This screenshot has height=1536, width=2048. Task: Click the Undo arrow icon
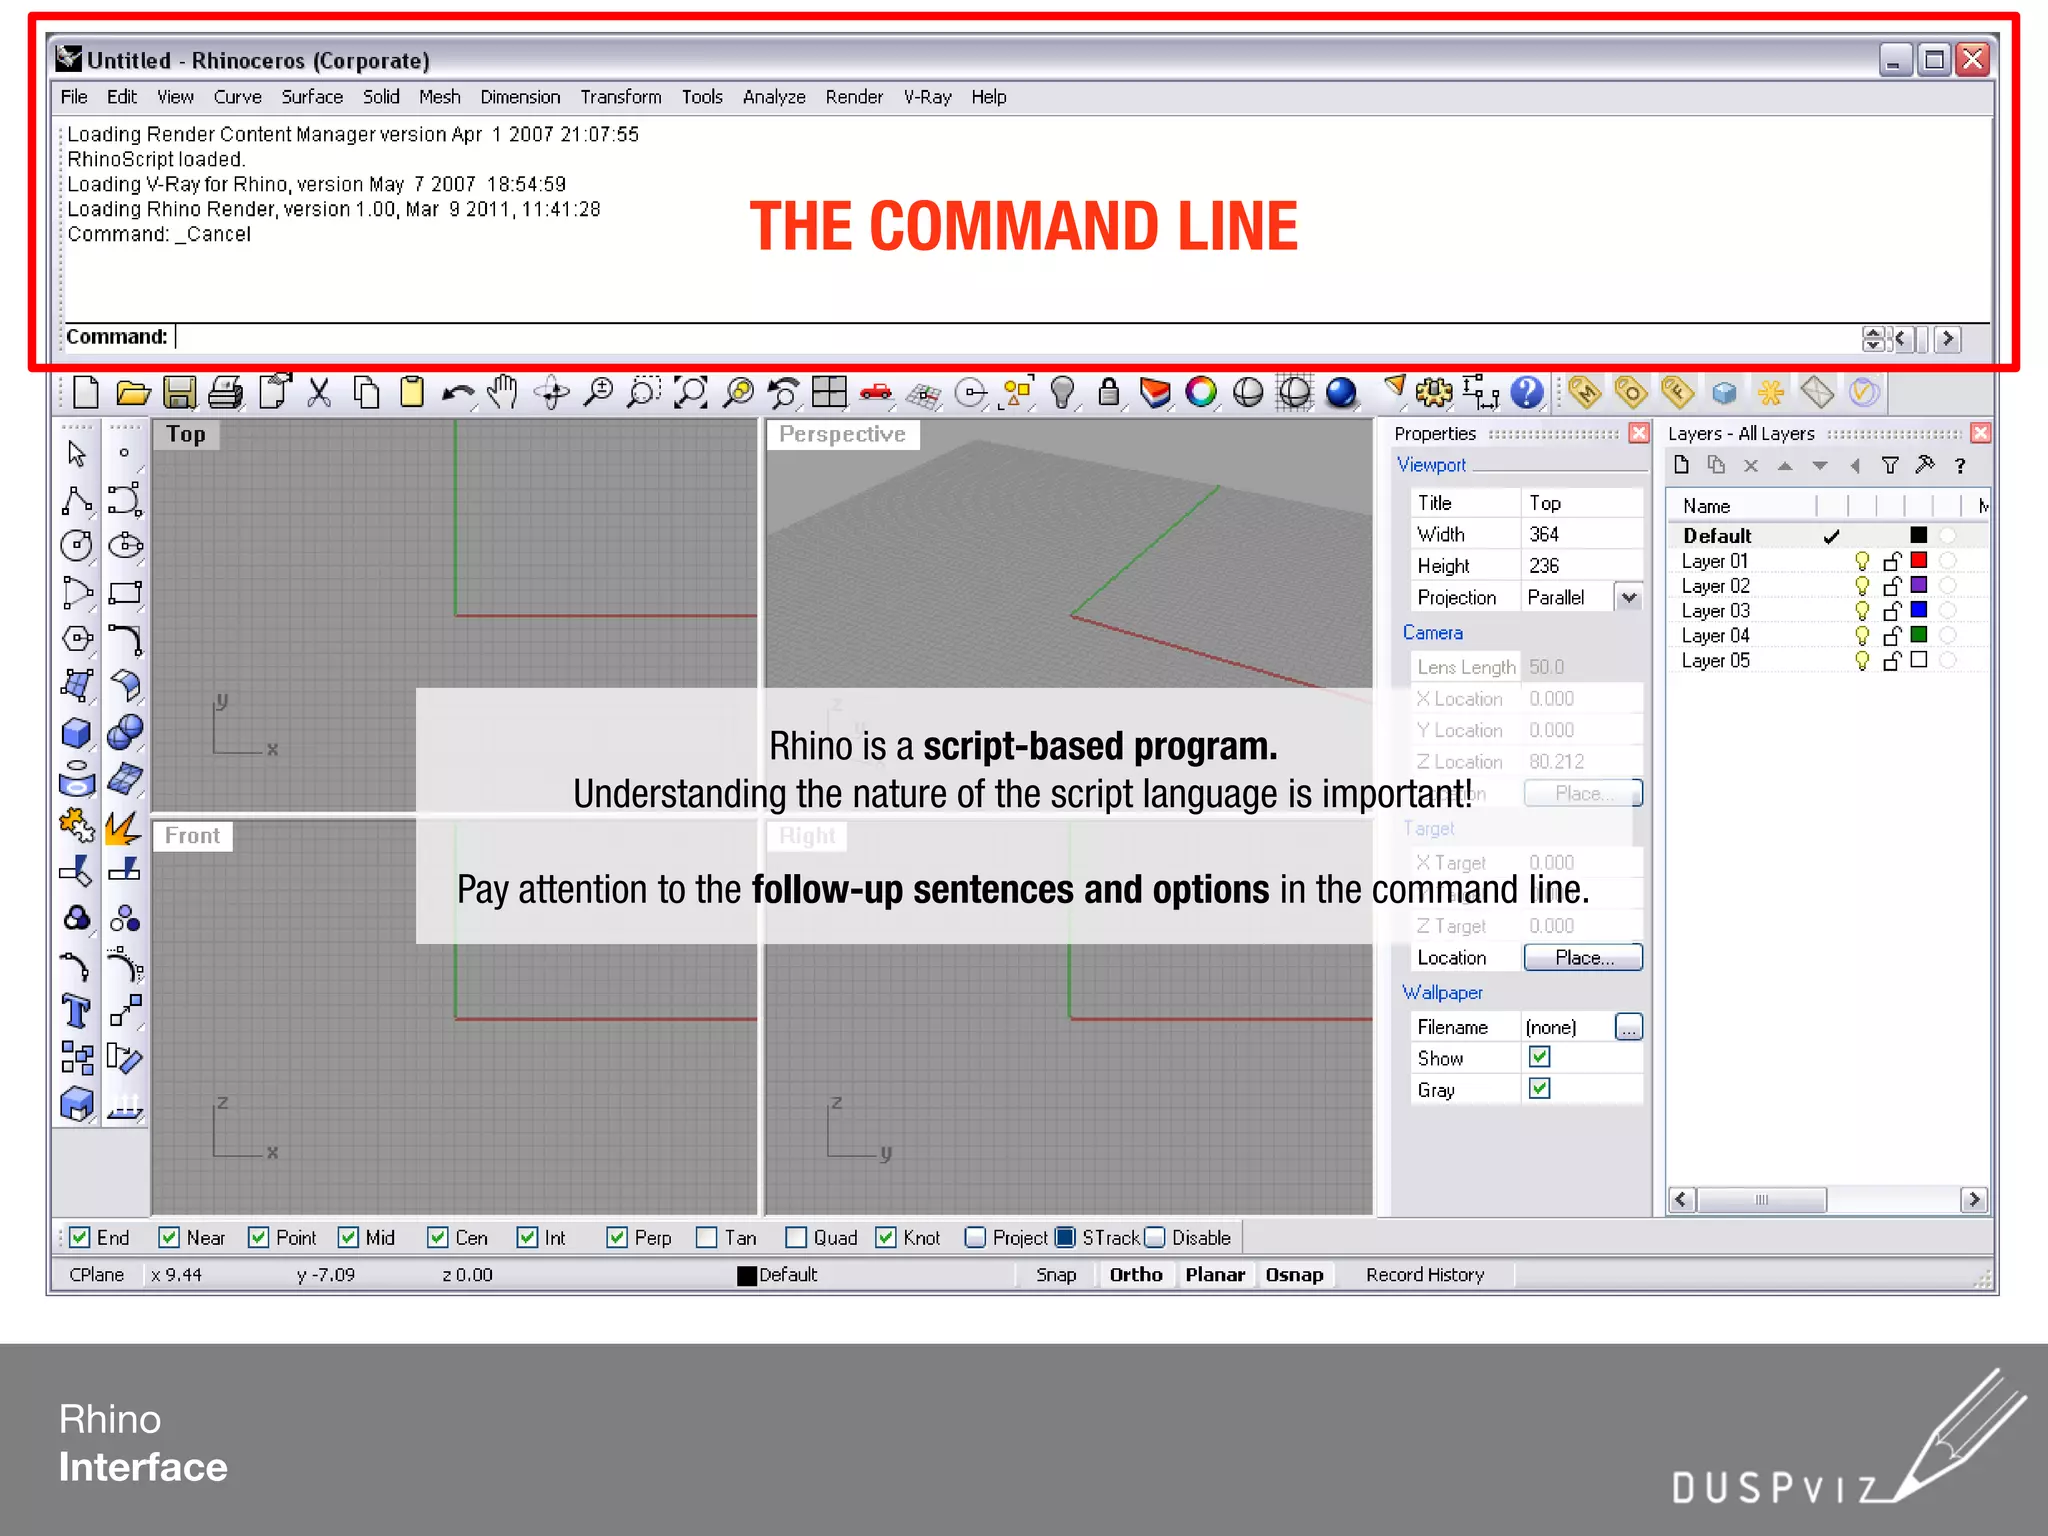coord(458,393)
